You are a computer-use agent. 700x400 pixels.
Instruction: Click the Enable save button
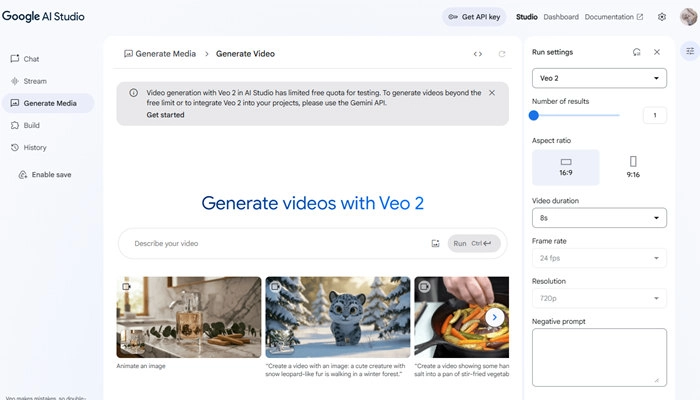click(x=45, y=175)
